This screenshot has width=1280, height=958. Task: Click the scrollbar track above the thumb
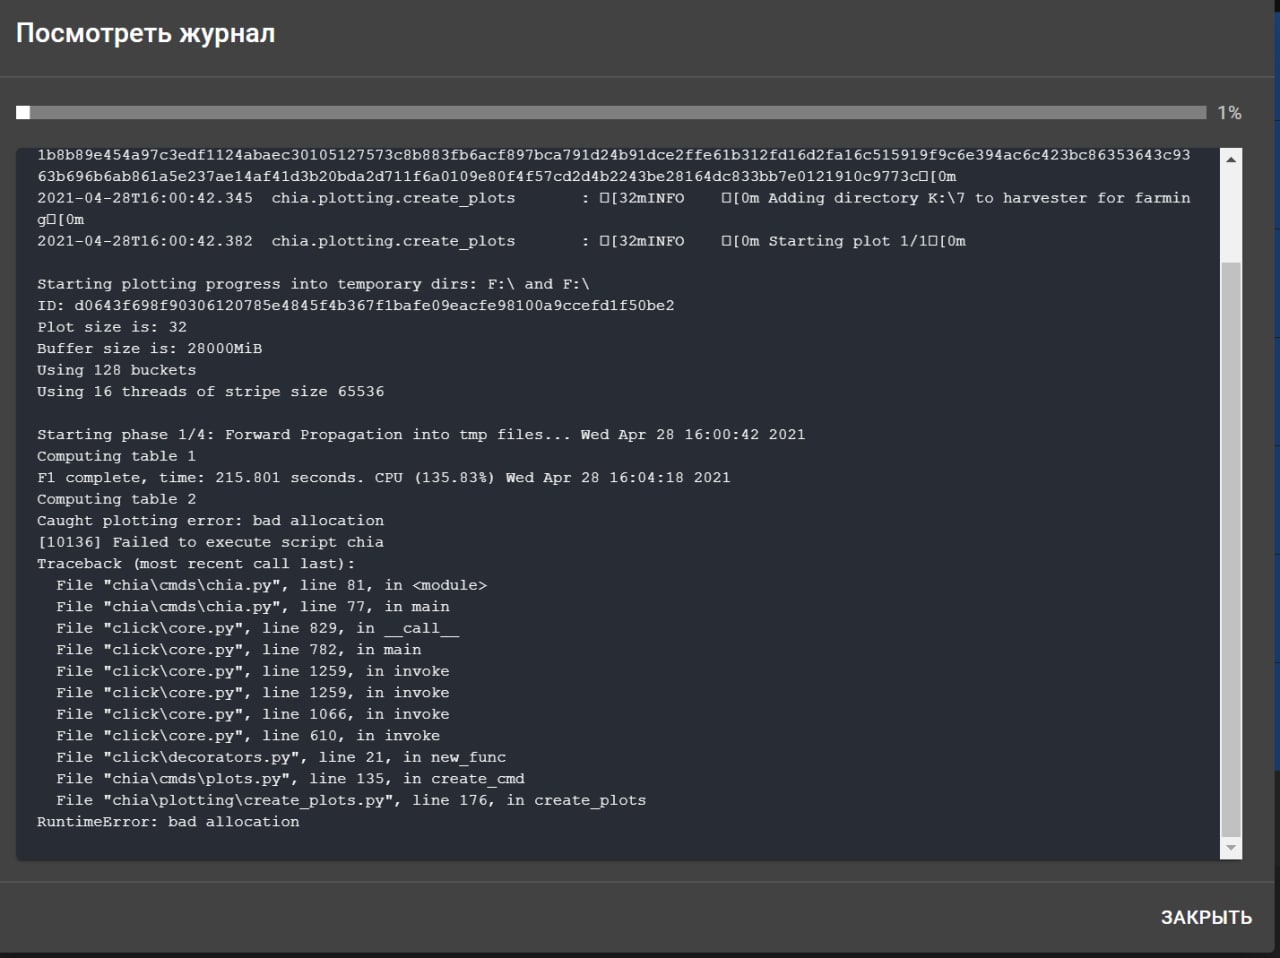click(x=1231, y=215)
